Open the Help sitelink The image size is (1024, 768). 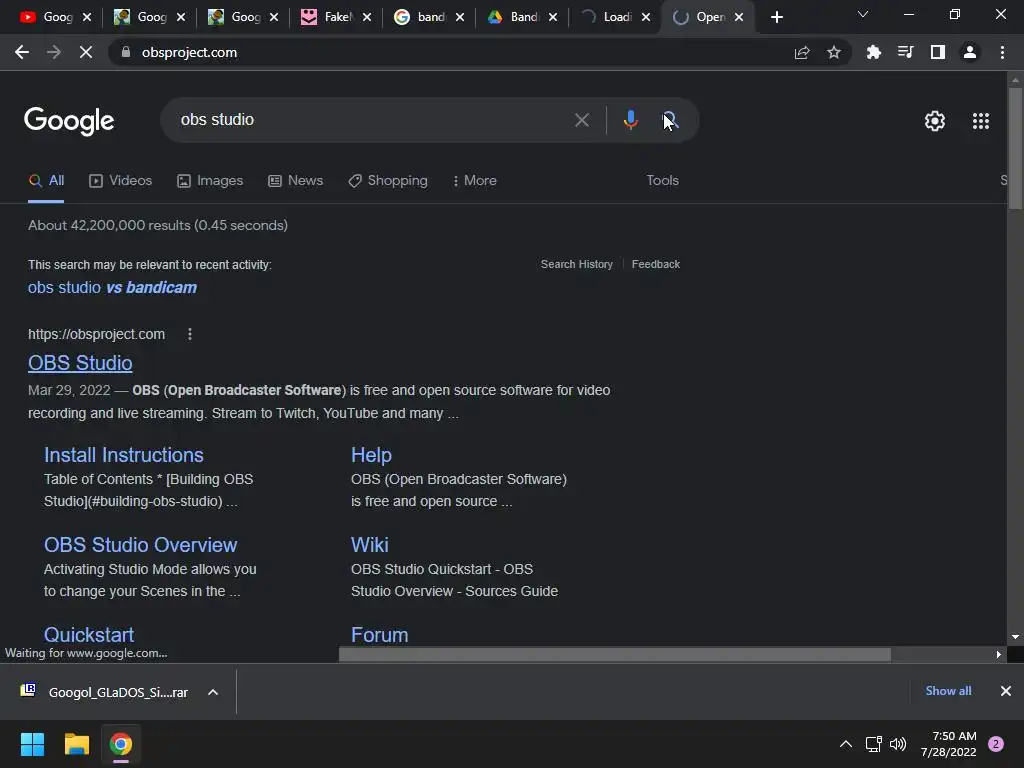(x=371, y=455)
